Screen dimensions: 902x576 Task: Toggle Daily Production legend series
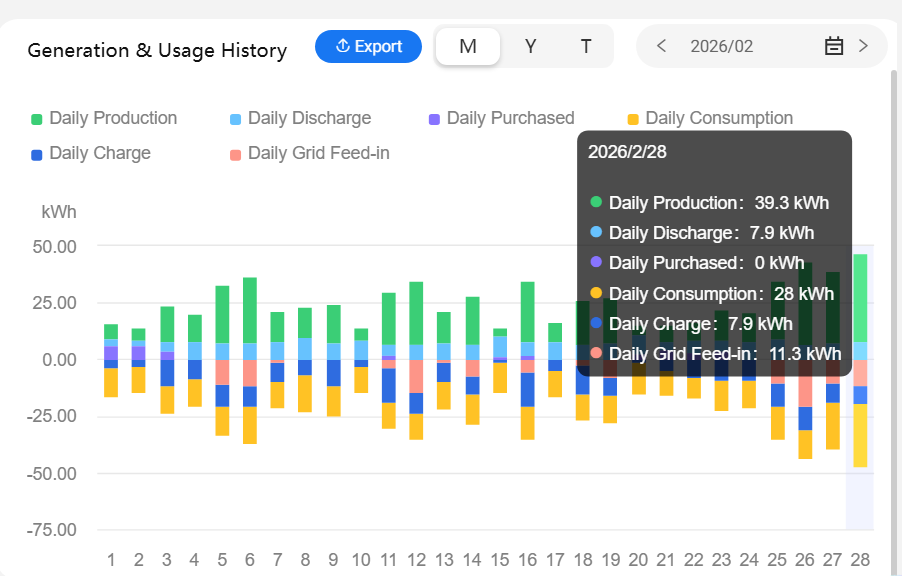104,118
